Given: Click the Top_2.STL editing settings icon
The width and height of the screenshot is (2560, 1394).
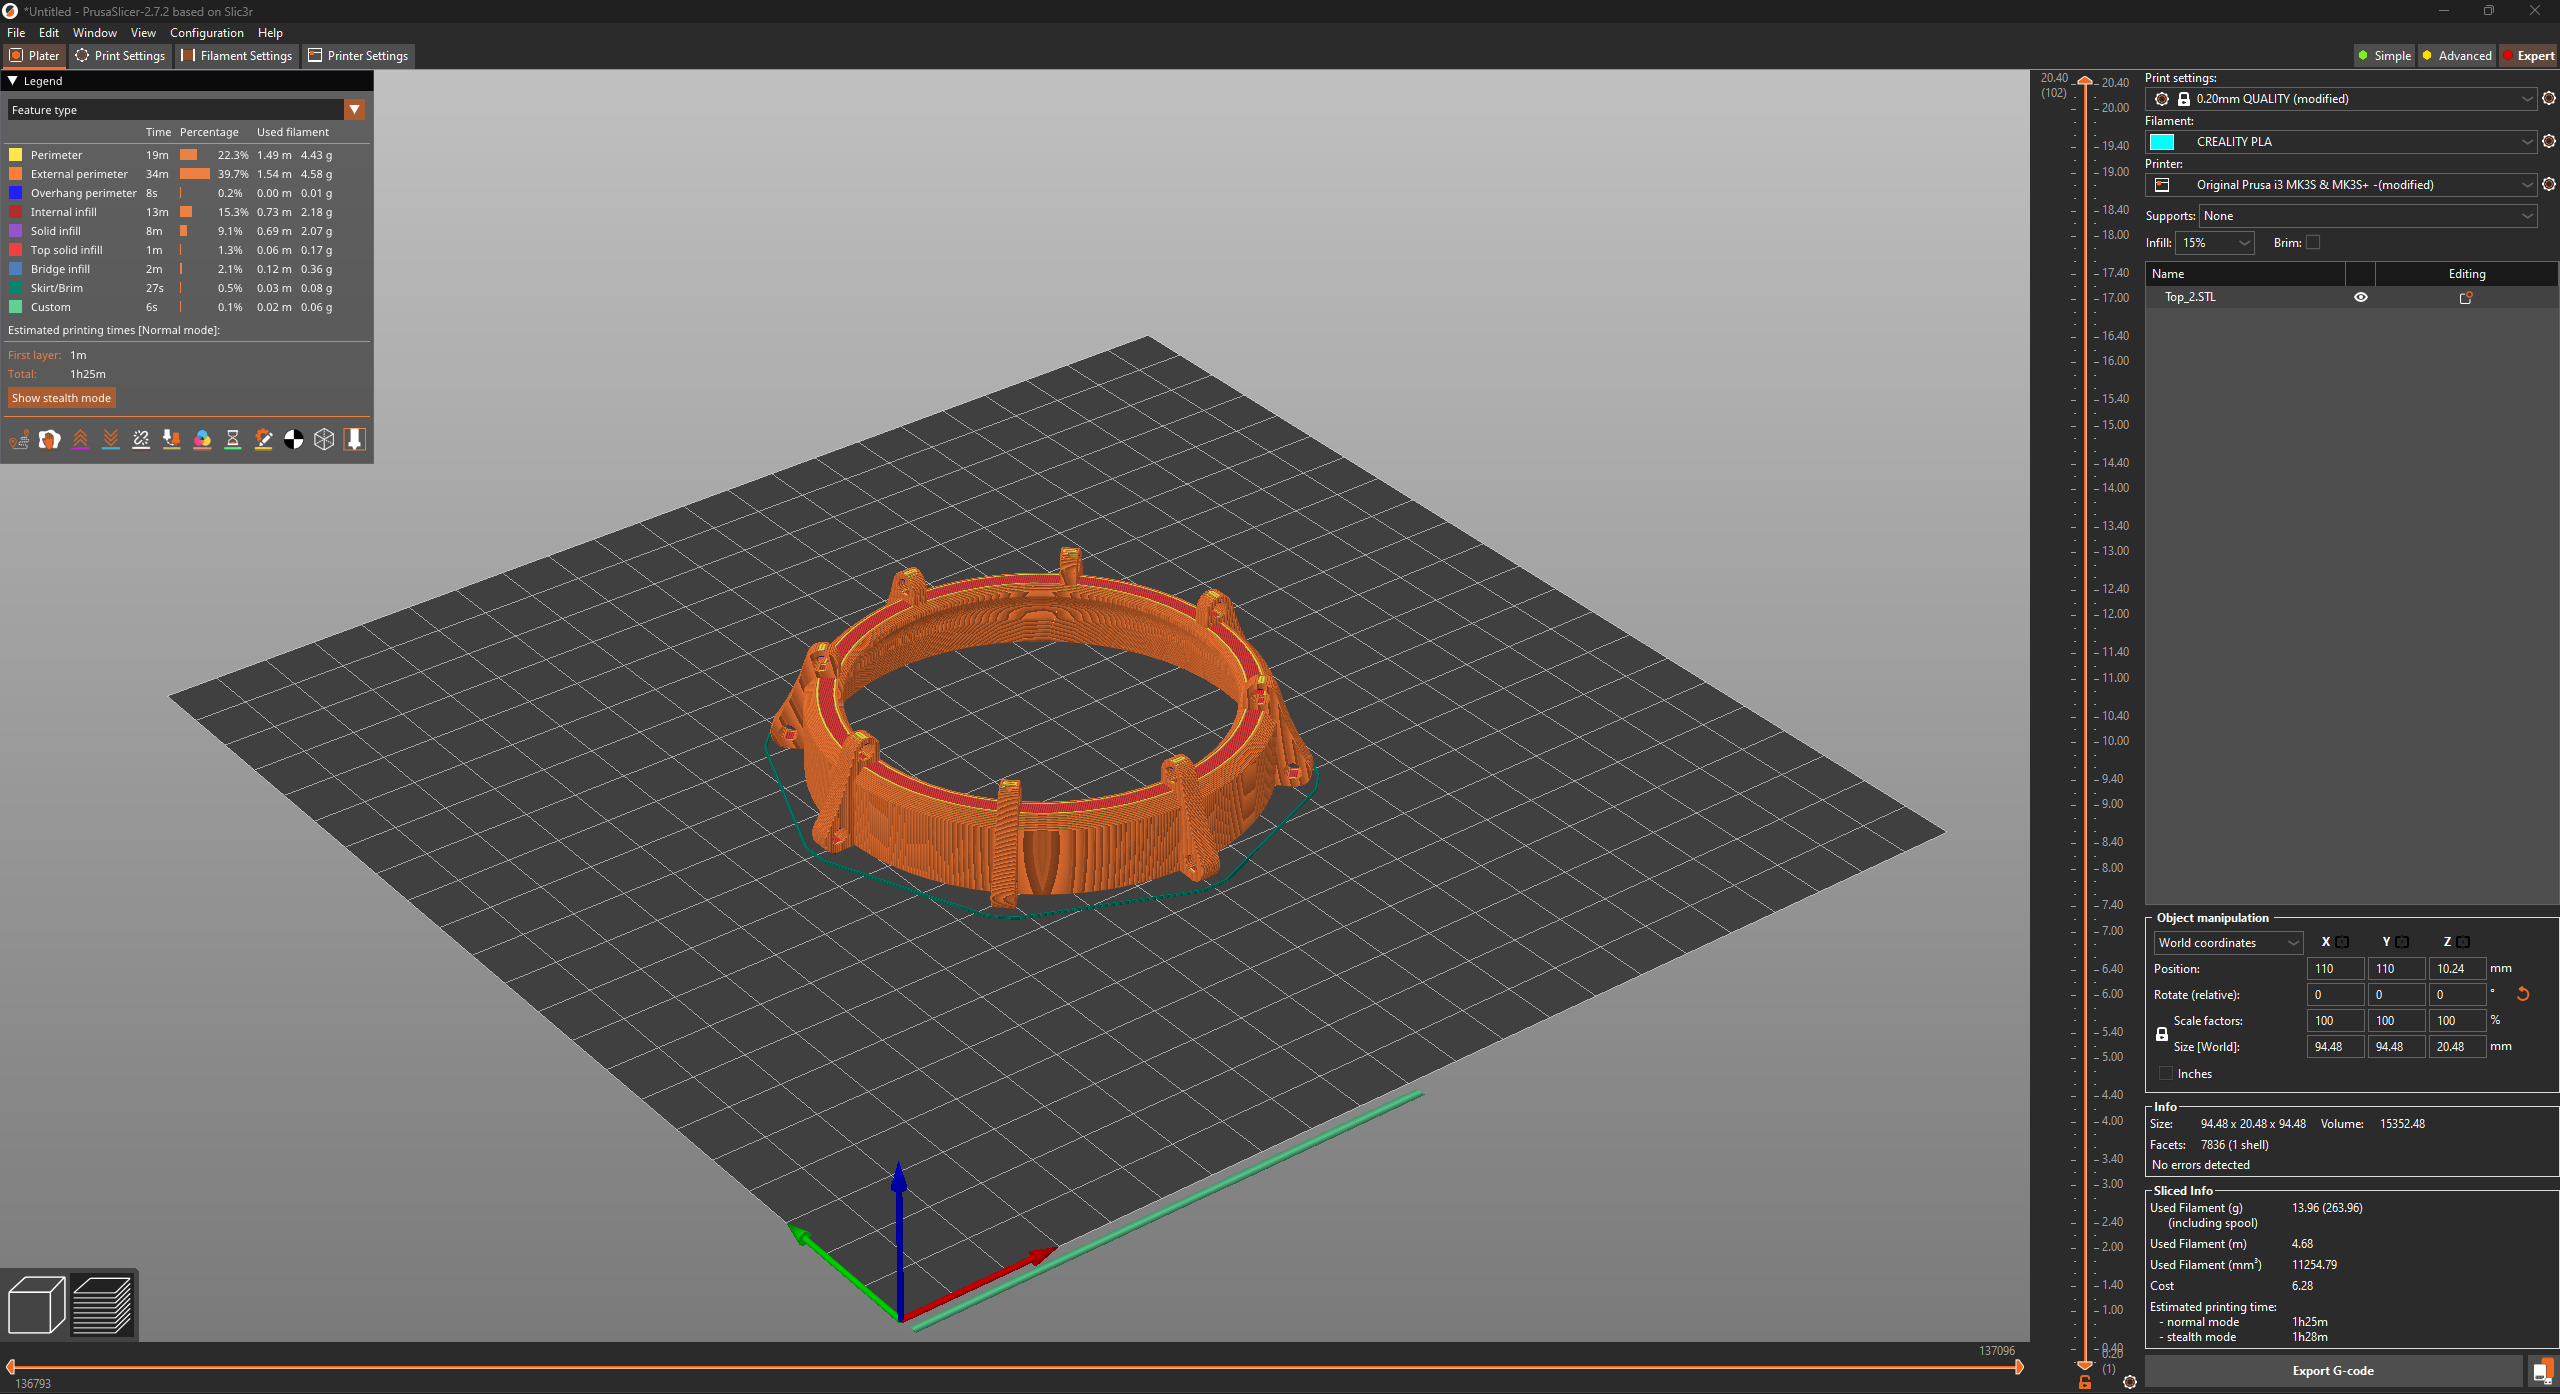Looking at the screenshot, I should 2466,297.
